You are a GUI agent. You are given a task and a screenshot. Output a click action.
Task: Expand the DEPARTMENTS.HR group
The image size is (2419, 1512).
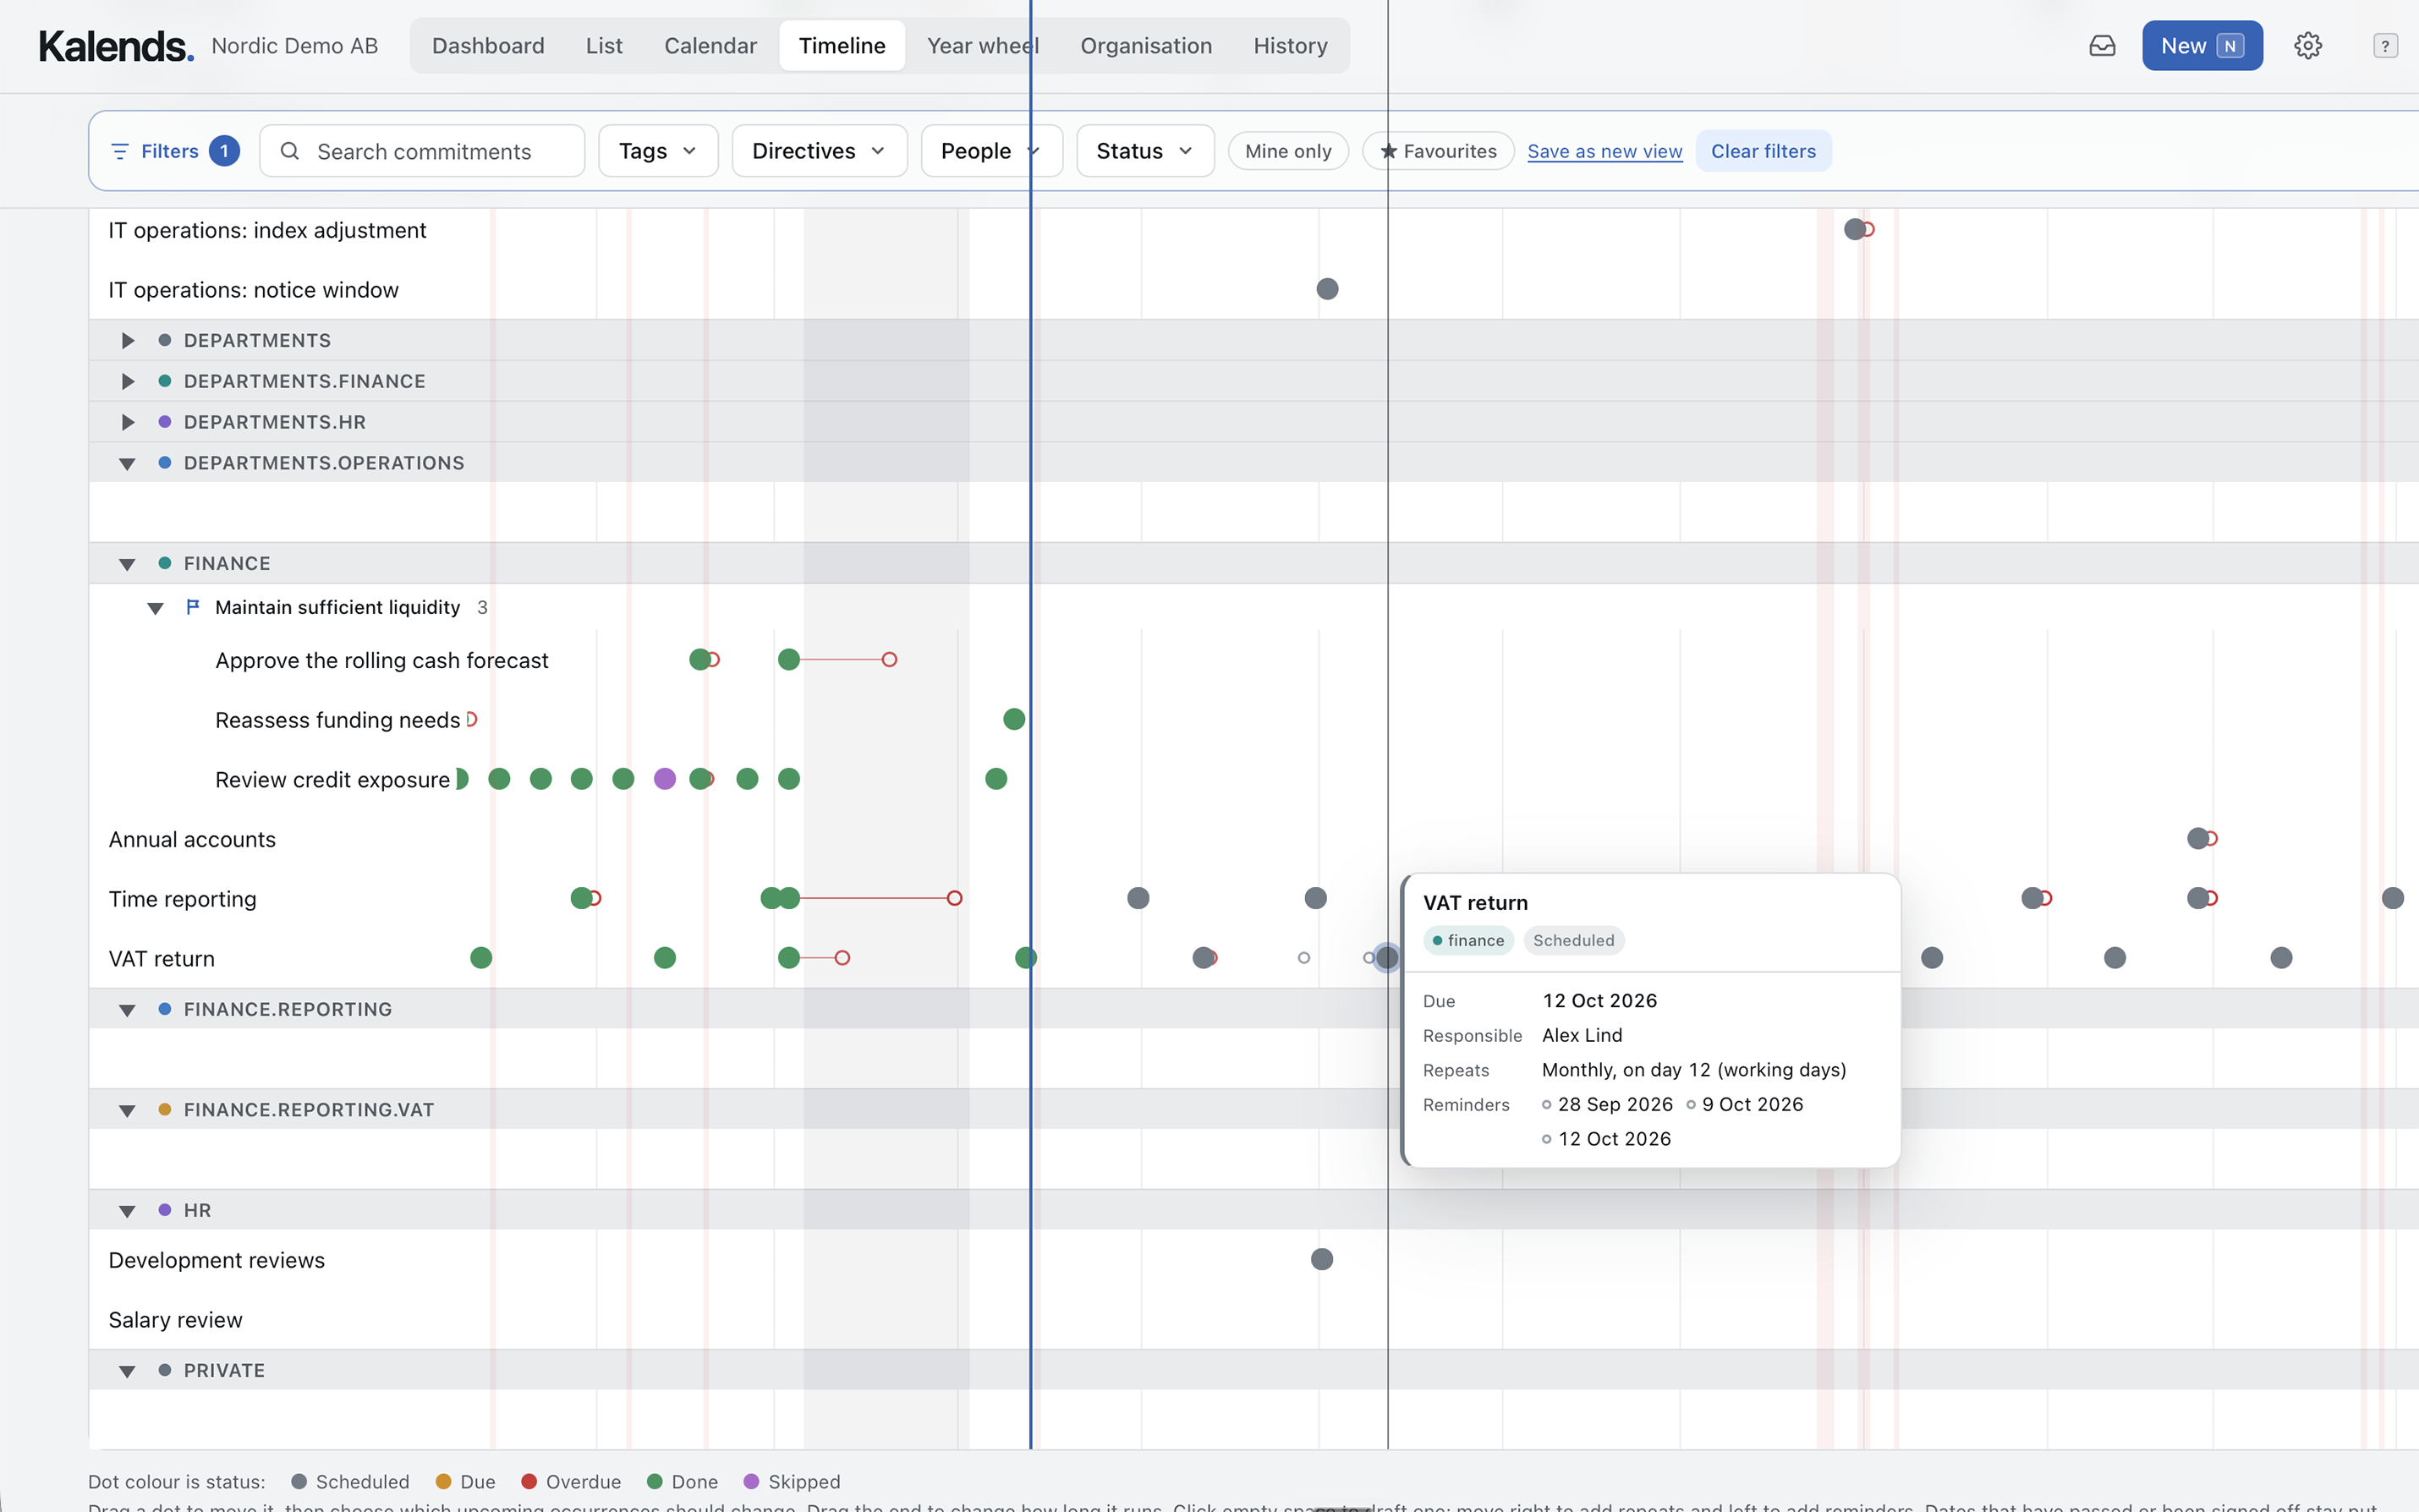click(x=127, y=422)
